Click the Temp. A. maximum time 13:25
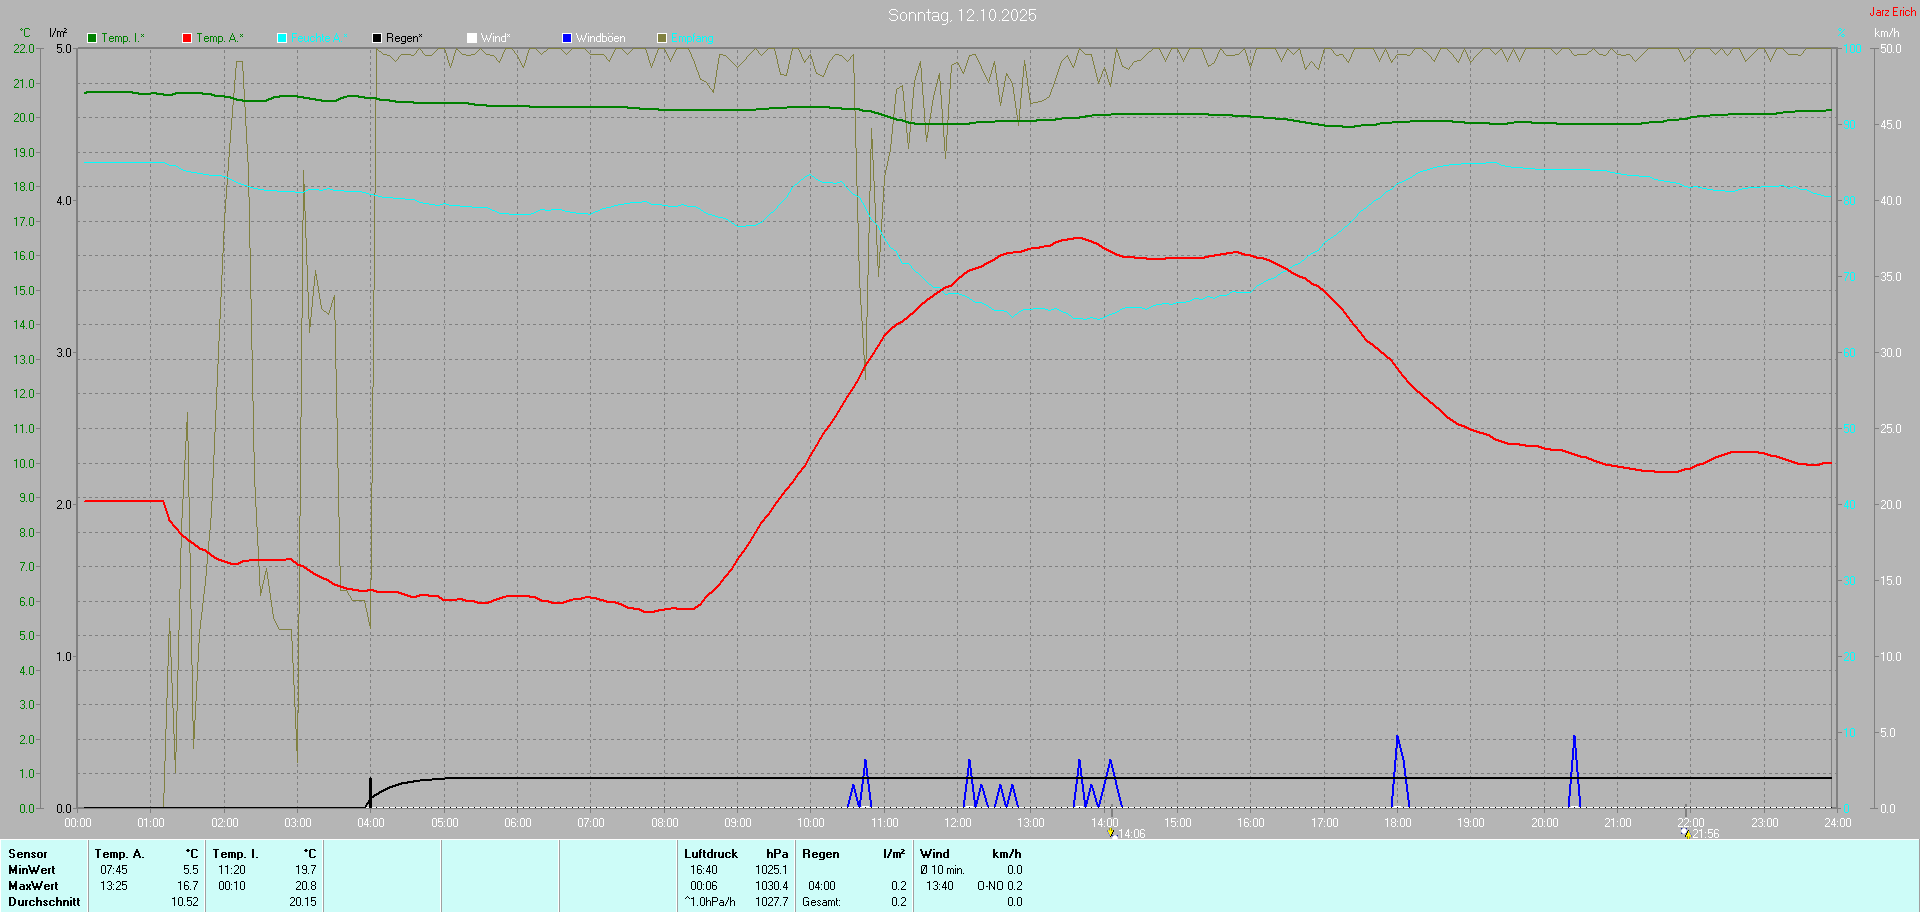This screenshot has width=1920, height=912. pos(114,886)
